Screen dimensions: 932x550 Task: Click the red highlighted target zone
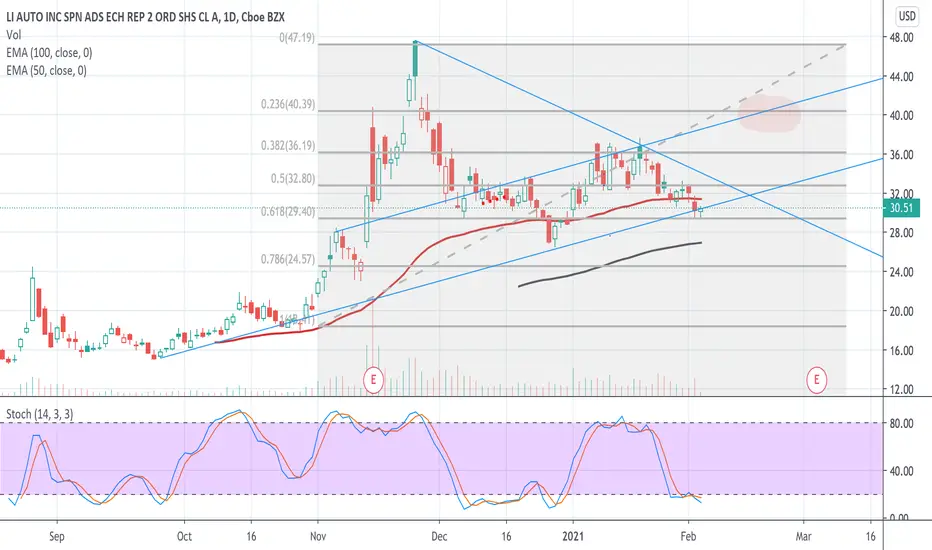click(x=769, y=113)
